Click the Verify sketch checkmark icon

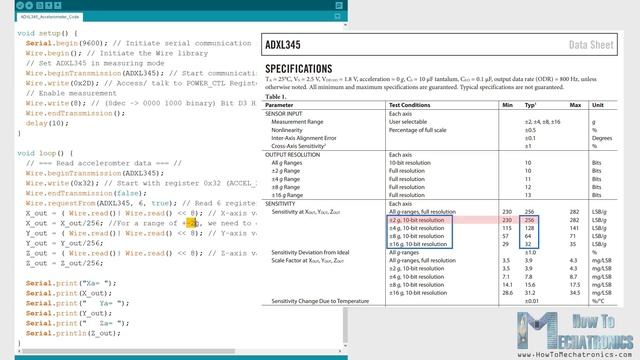pos(20,5)
